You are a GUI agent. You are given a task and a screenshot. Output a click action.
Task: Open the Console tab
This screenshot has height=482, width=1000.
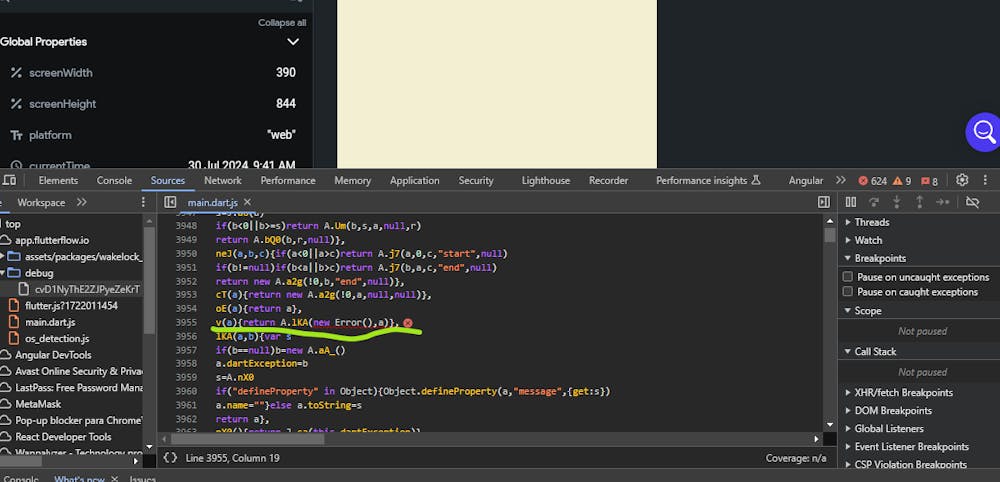click(114, 180)
